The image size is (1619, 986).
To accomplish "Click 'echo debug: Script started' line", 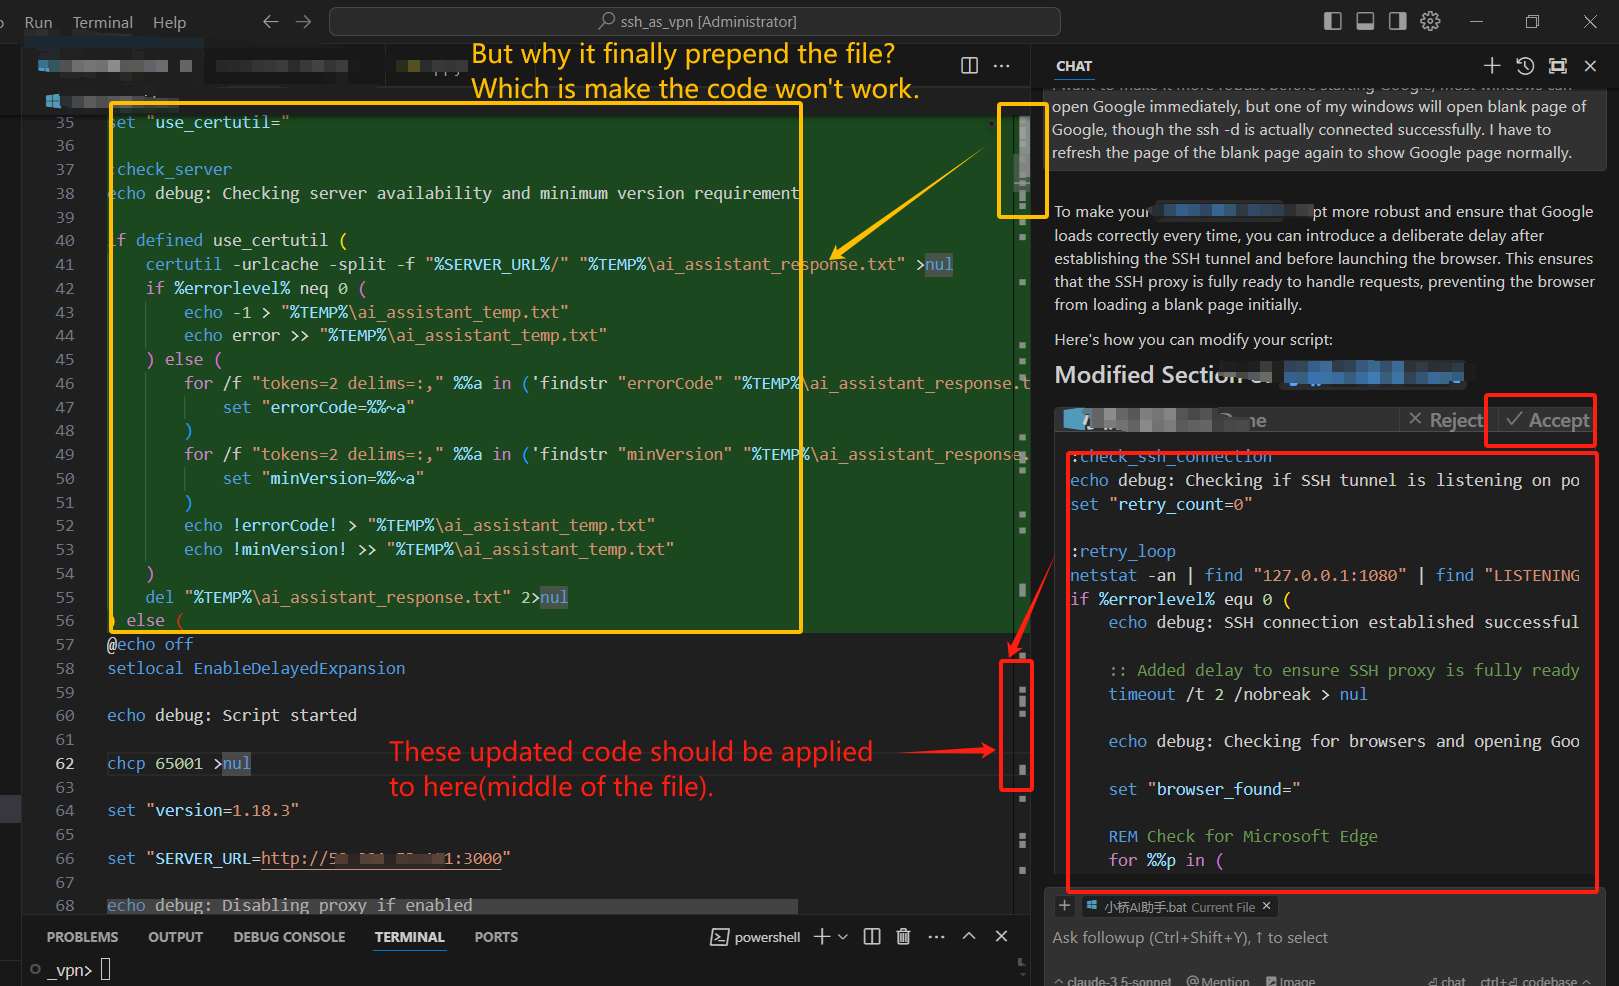I will click(x=232, y=715).
